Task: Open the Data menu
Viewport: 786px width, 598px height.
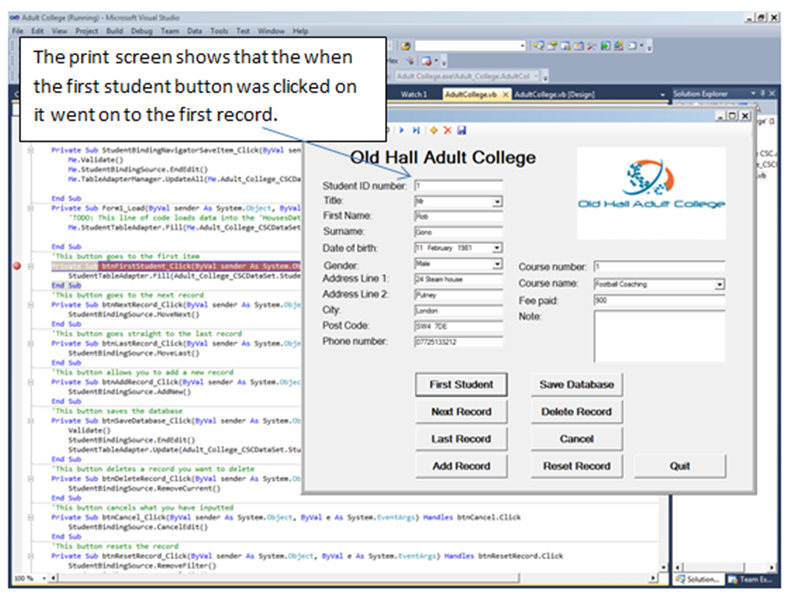Action: pos(194,31)
